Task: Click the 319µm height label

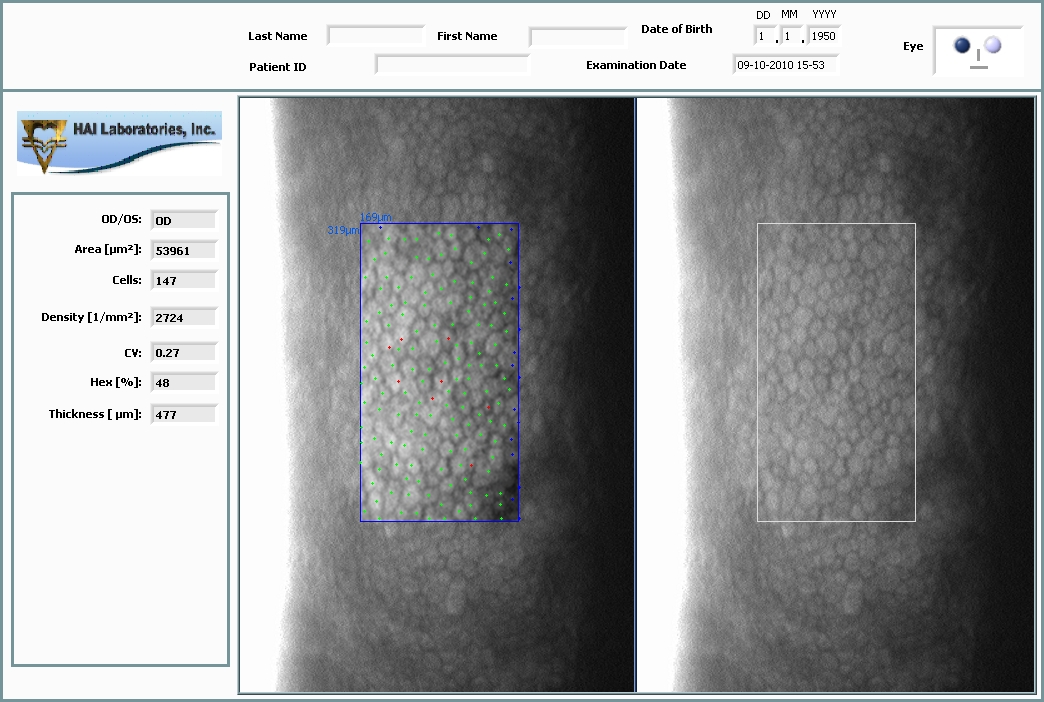Action: pos(343,230)
